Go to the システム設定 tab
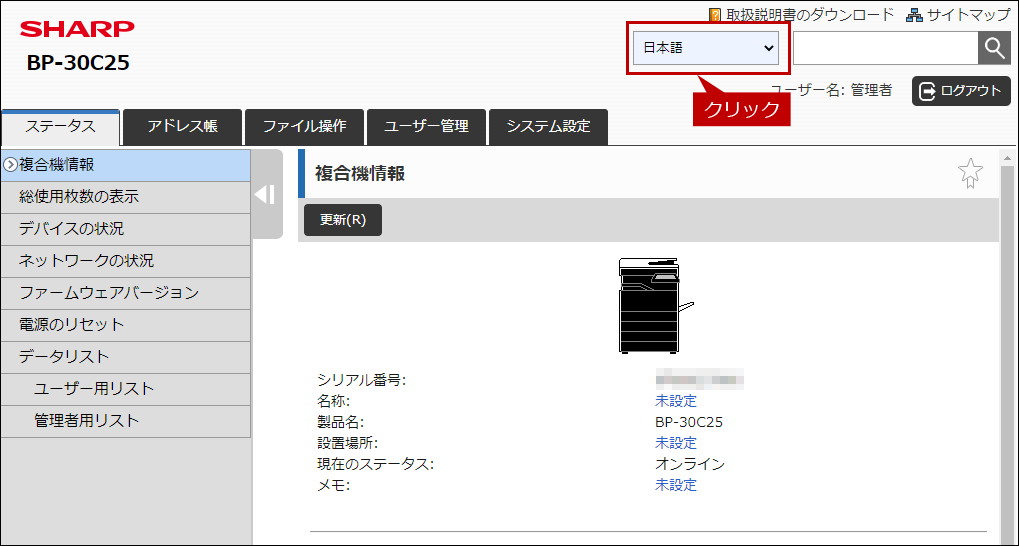 548,127
